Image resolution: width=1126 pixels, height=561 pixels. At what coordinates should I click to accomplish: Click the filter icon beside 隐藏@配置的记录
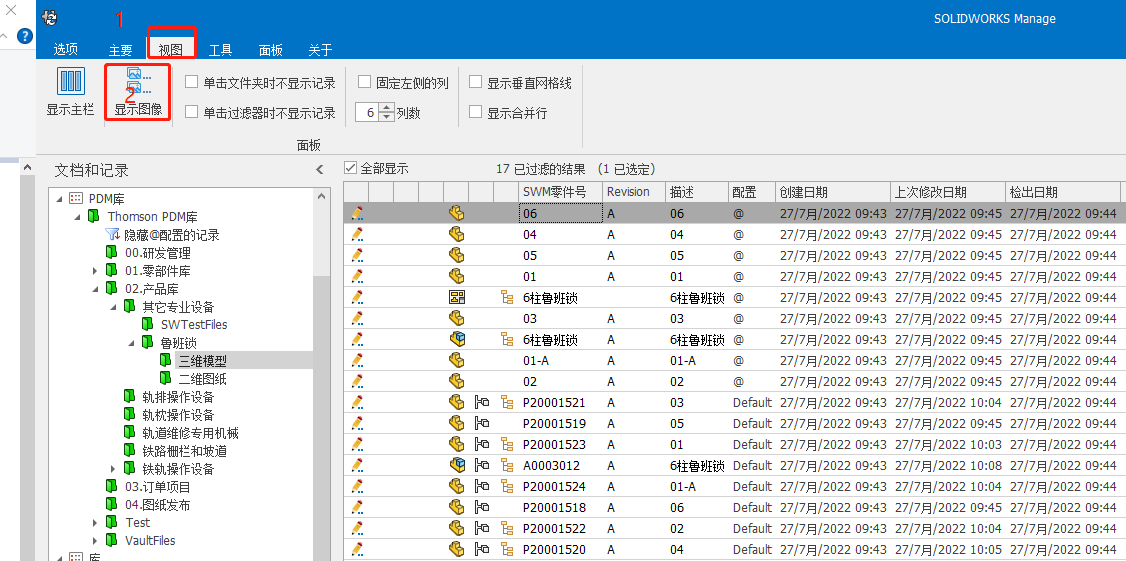point(112,235)
